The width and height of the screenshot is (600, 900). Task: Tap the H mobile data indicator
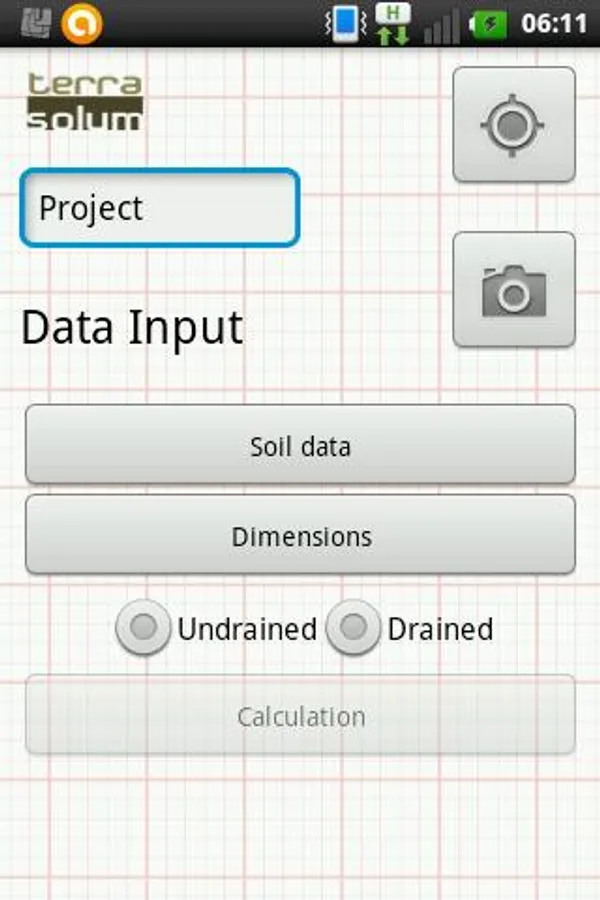point(393,24)
